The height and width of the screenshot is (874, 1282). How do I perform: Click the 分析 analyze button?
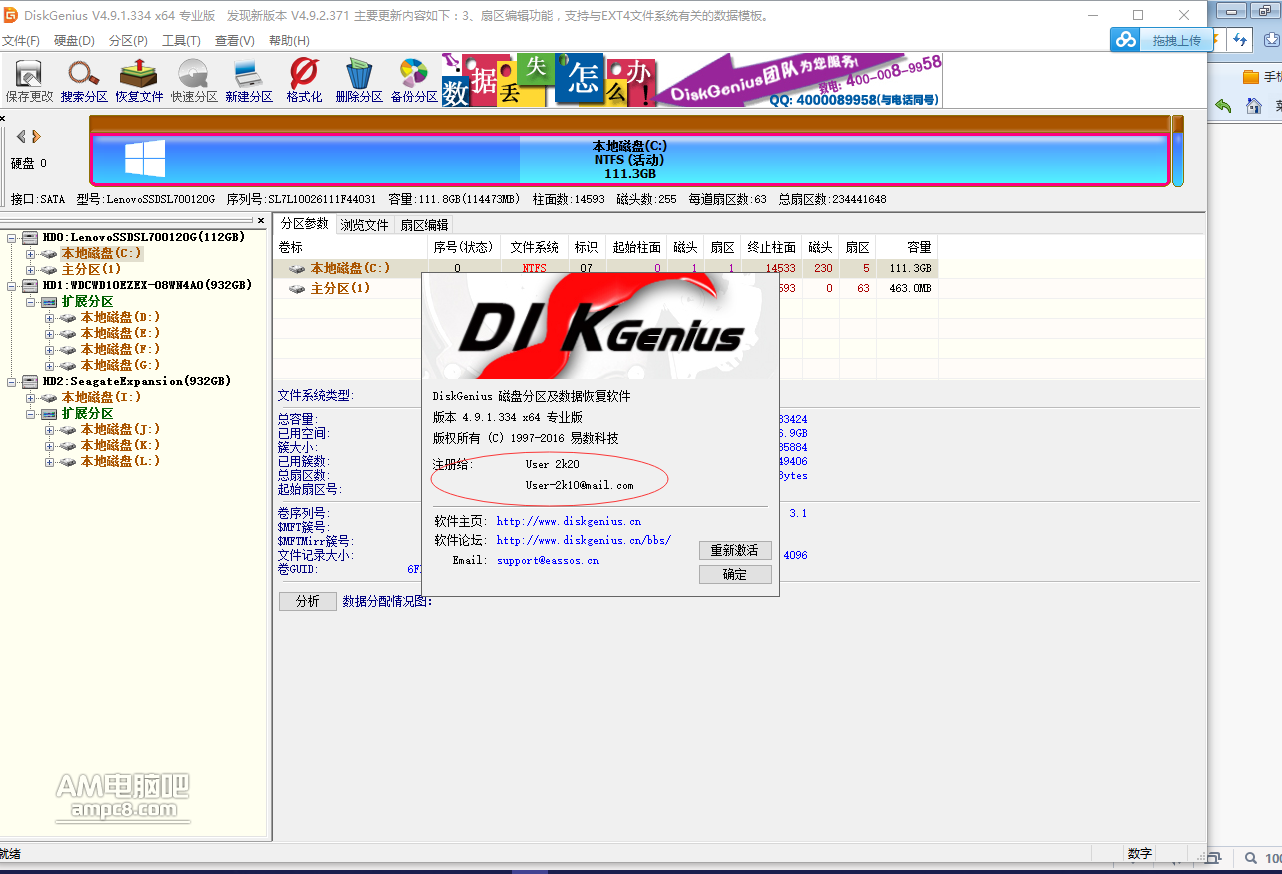307,601
